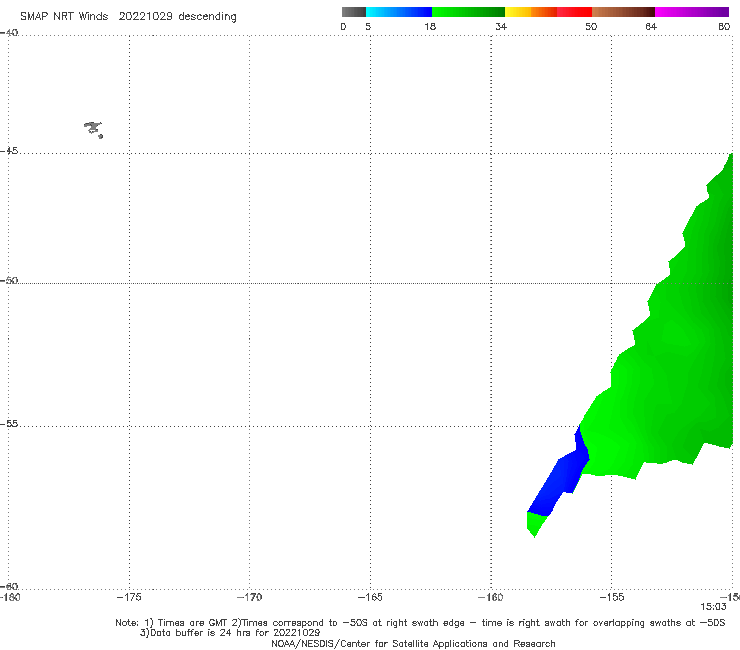Click the latitude label '-55'

click(9, 423)
